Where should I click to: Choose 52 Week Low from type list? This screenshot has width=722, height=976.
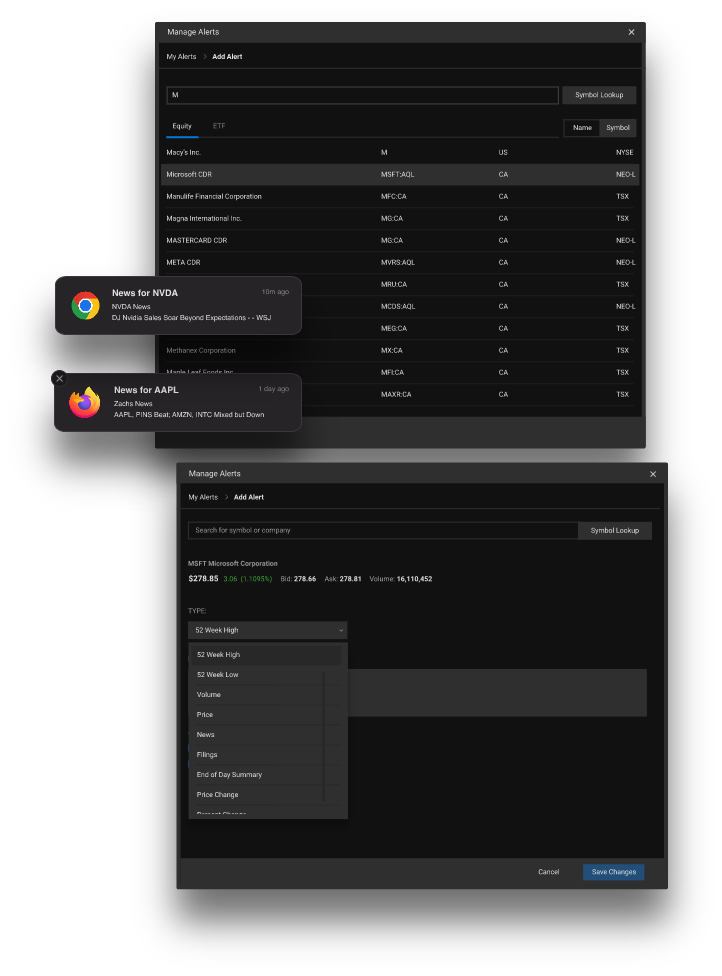[x=218, y=675]
